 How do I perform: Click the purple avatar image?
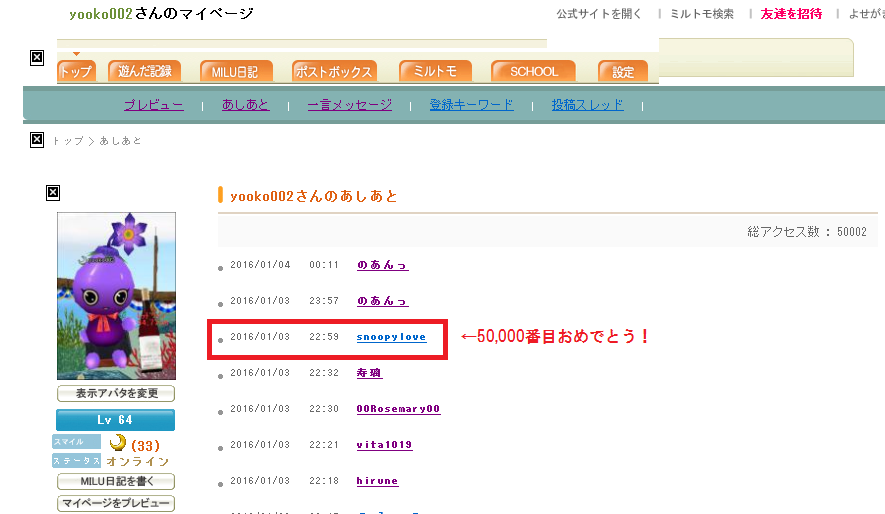click(x=116, y=296)
